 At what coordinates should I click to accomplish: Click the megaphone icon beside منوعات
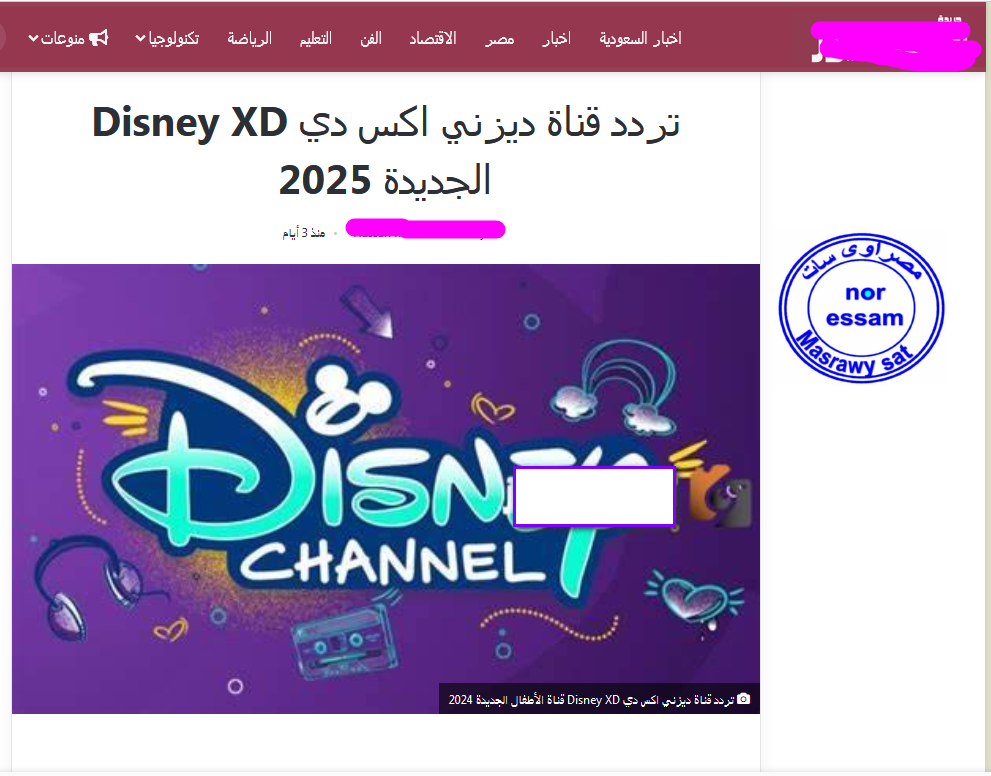(x=99, y=38)
